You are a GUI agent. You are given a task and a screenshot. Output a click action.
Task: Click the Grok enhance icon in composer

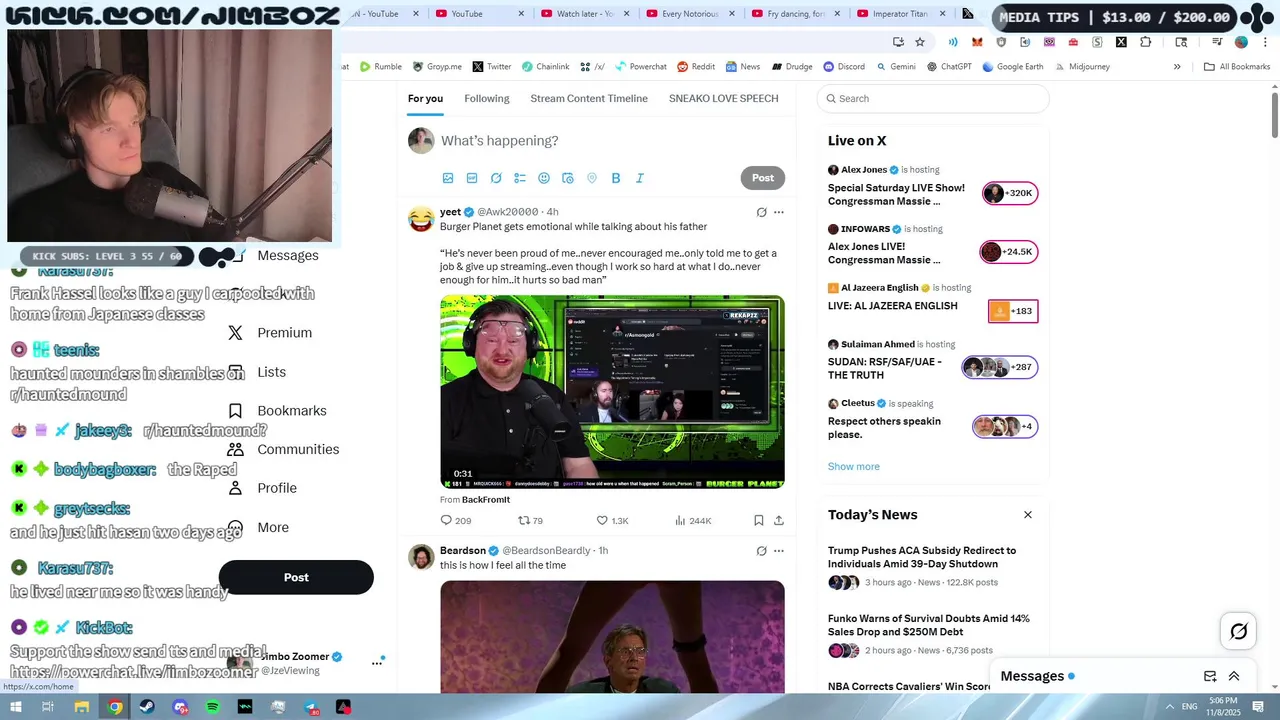[x=496, y=178]
